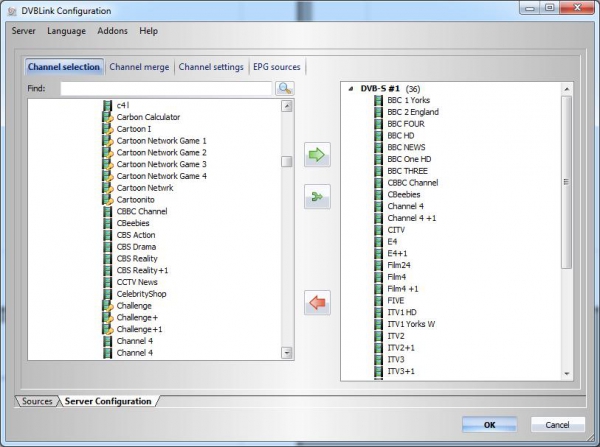Image resolution: width=600 pixels, height=447 pixels.
Task: Click the film icon beside BBC FOUR
Action: (378, 124)
